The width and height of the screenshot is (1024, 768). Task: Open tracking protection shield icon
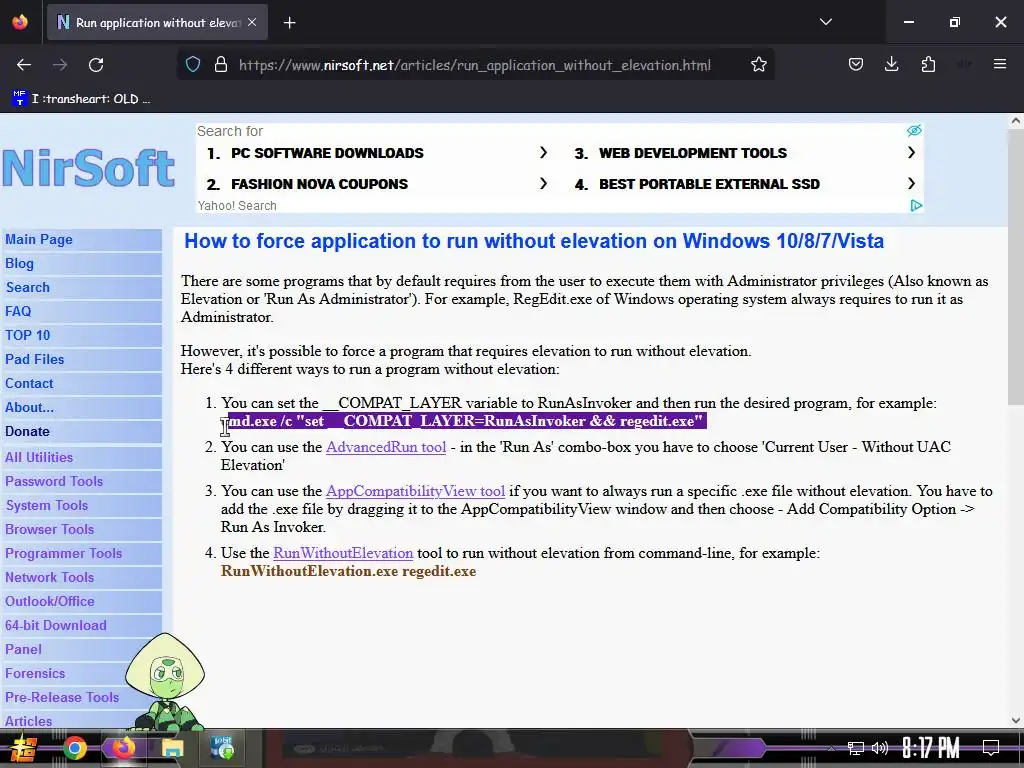click(193, 65)
